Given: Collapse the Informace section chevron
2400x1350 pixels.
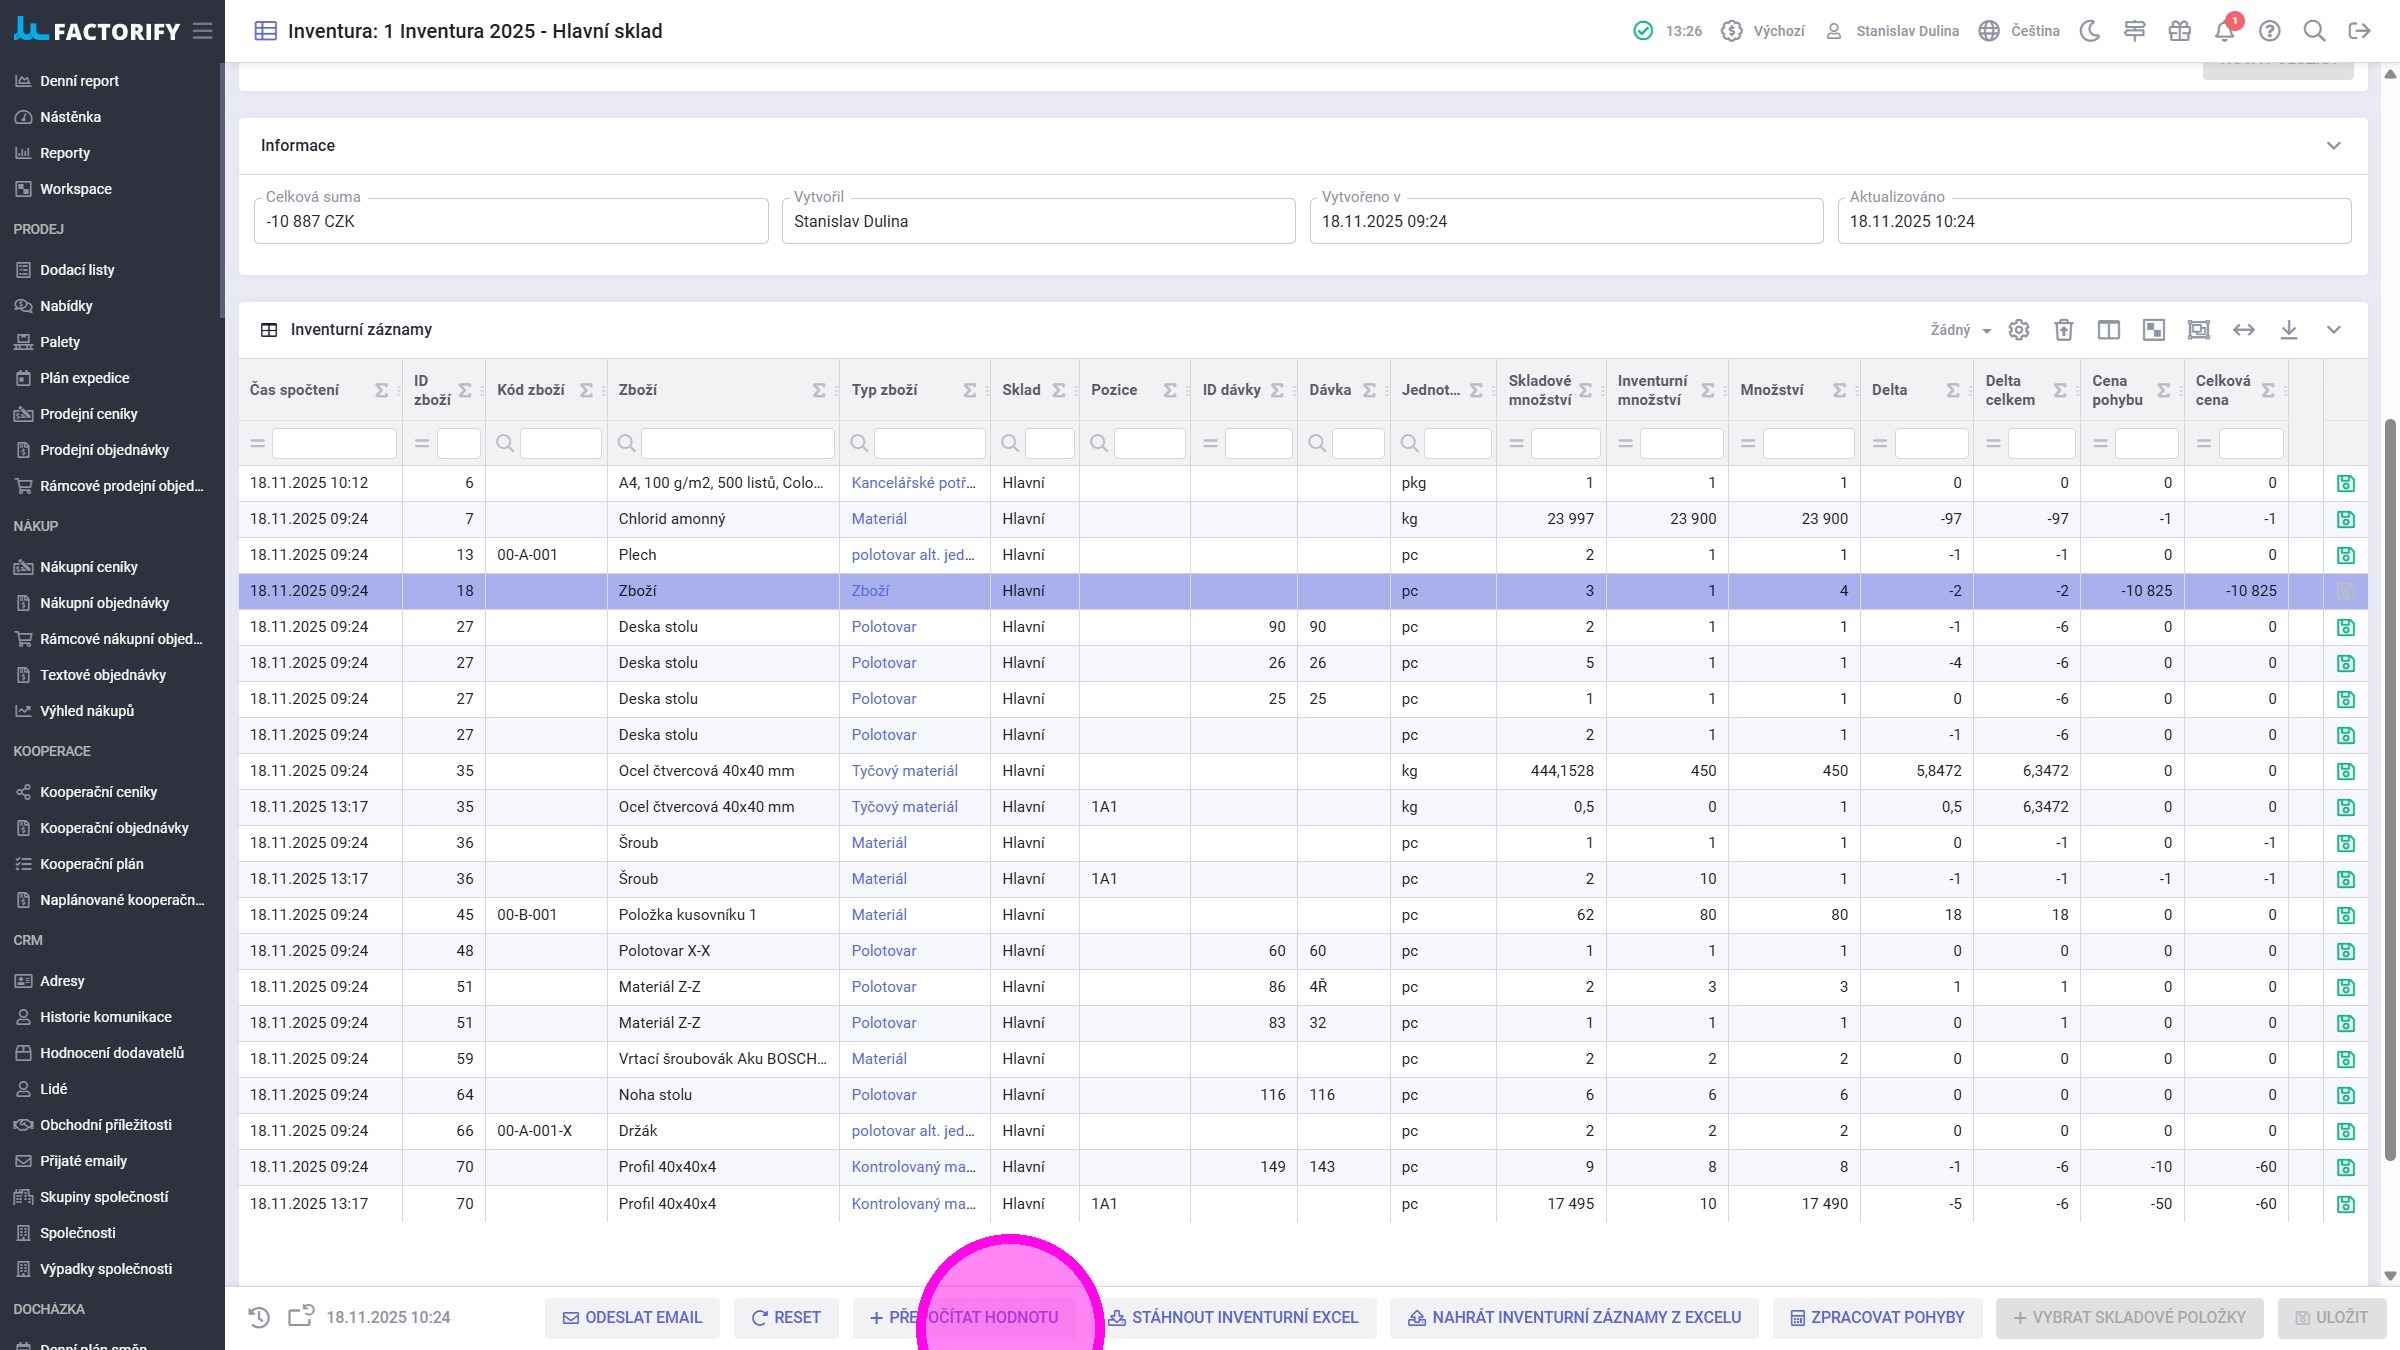Looking at the screenshot, I should click(x=2333, y=146).
